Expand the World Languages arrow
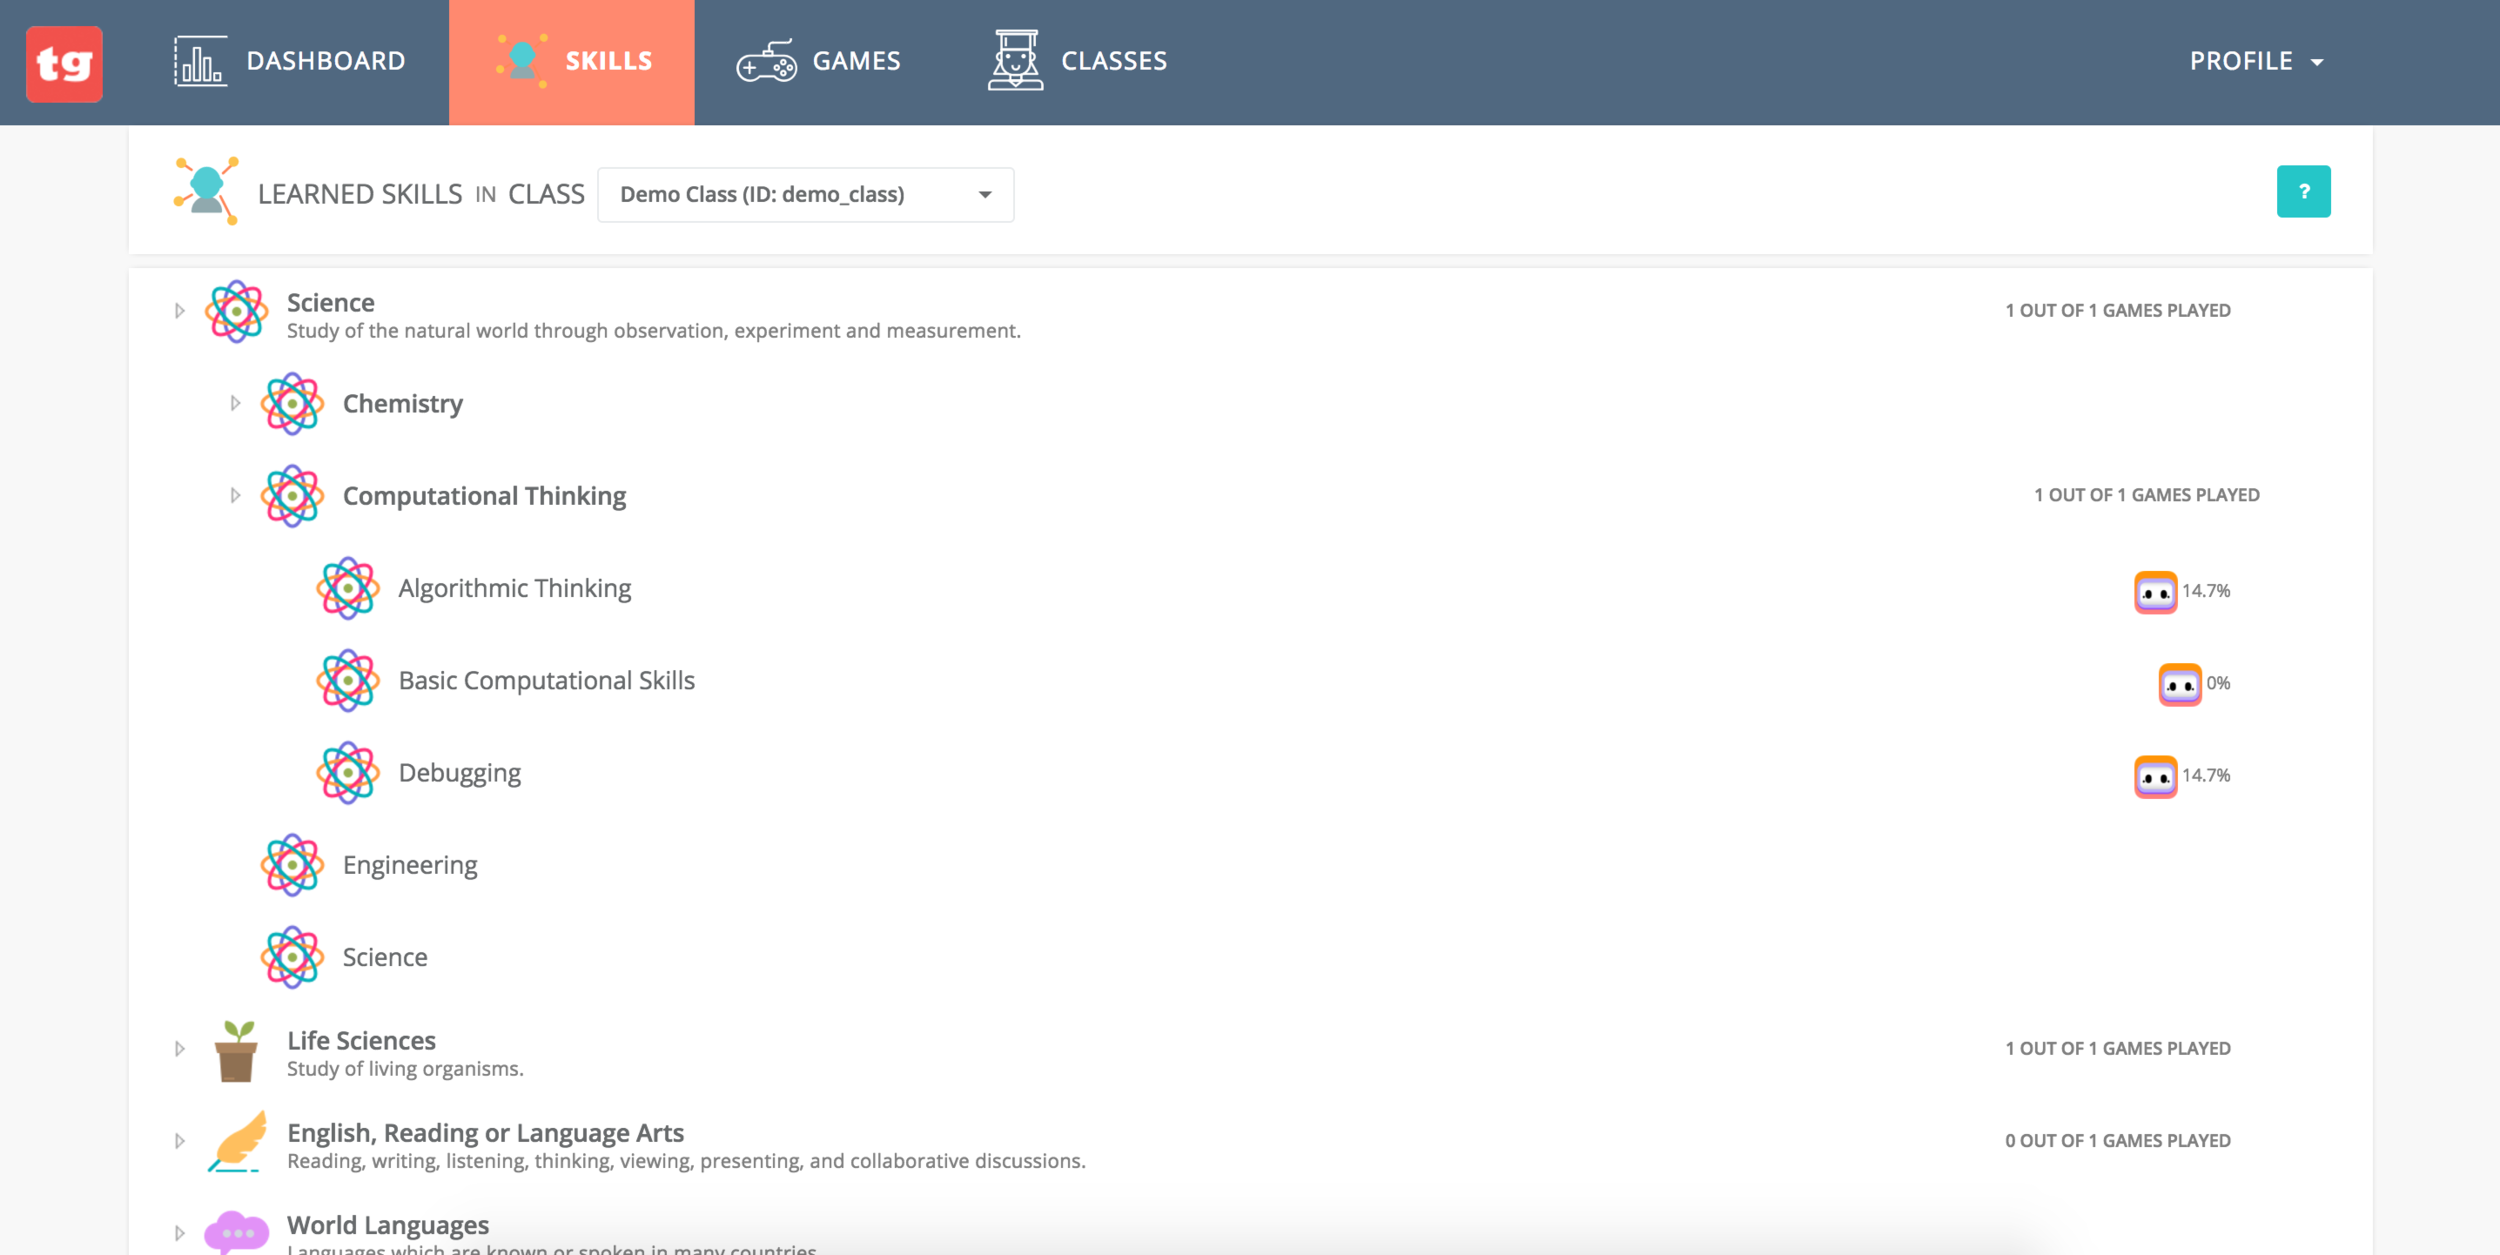The width and height of the screenshot is (2500, 1255). pyautogui.click(x=180, y=1233)
